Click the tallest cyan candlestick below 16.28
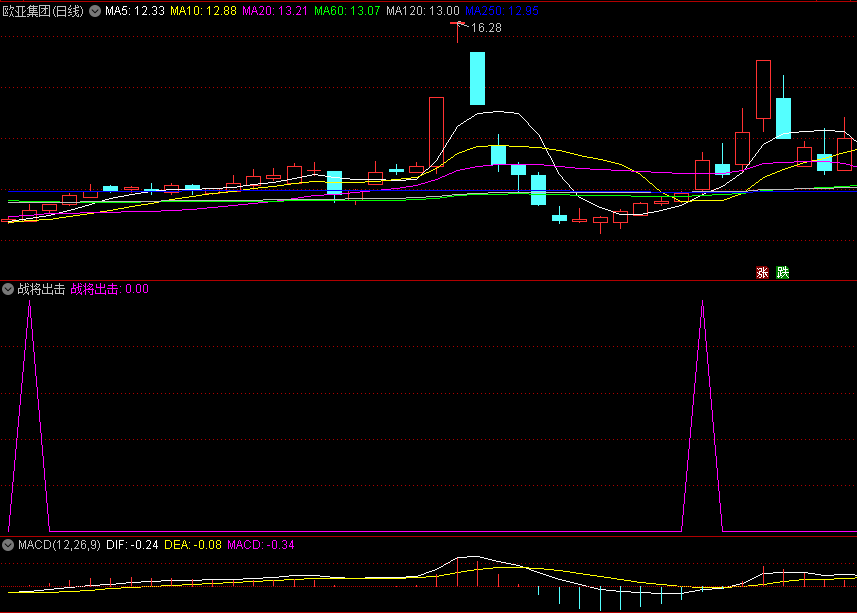Screen dimensions: 857x613 (x=478, y=78)
